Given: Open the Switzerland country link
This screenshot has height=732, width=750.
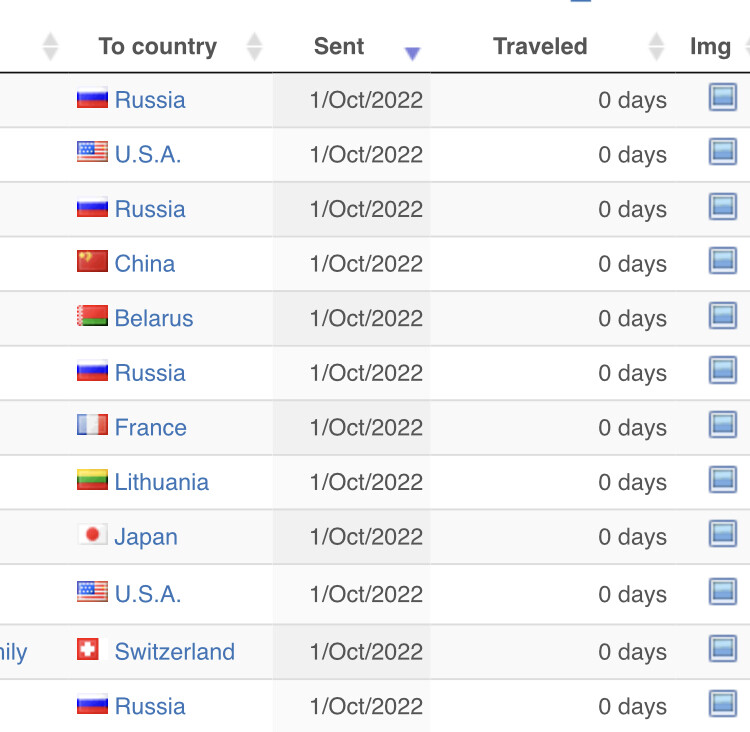Looking at the screenshot, I should 175,652.
